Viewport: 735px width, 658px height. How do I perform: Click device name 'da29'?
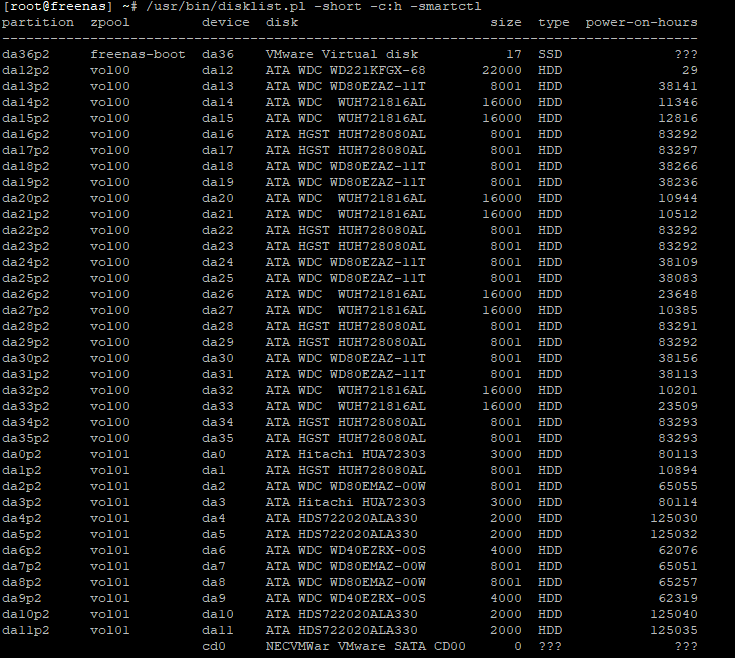pyautogui.click(x=218, y=342)
